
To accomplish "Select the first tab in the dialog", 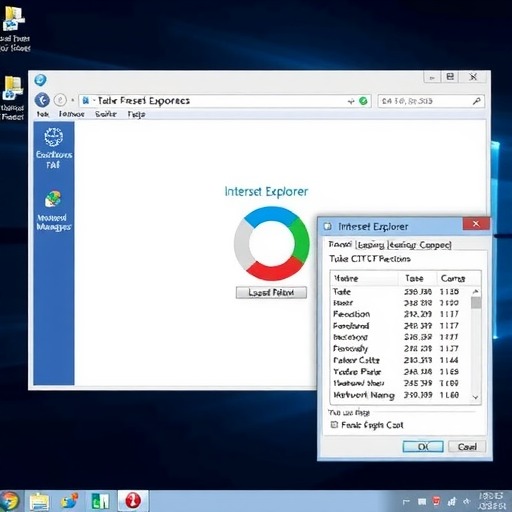I will pyautogui.click(x=340, y=244).
